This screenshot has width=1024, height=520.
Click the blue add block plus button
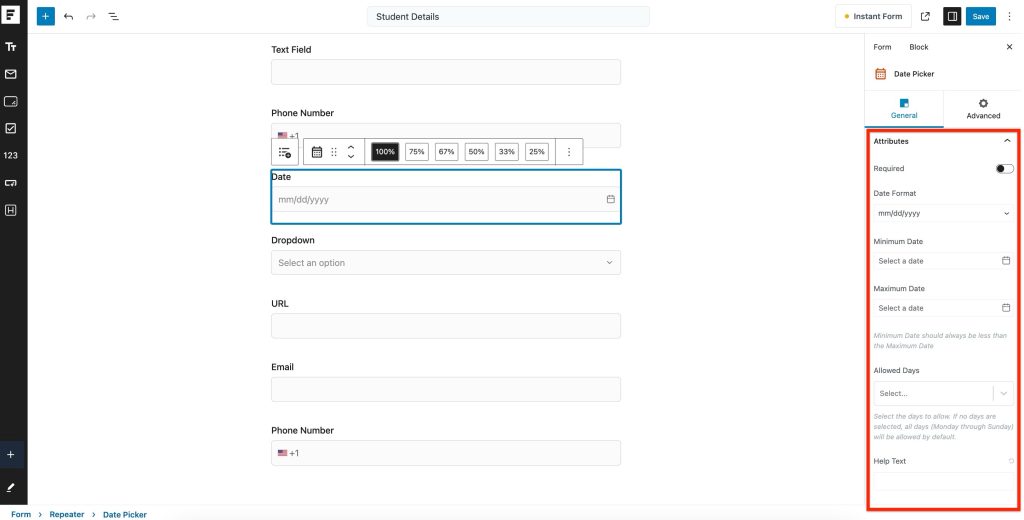(46, 16)
